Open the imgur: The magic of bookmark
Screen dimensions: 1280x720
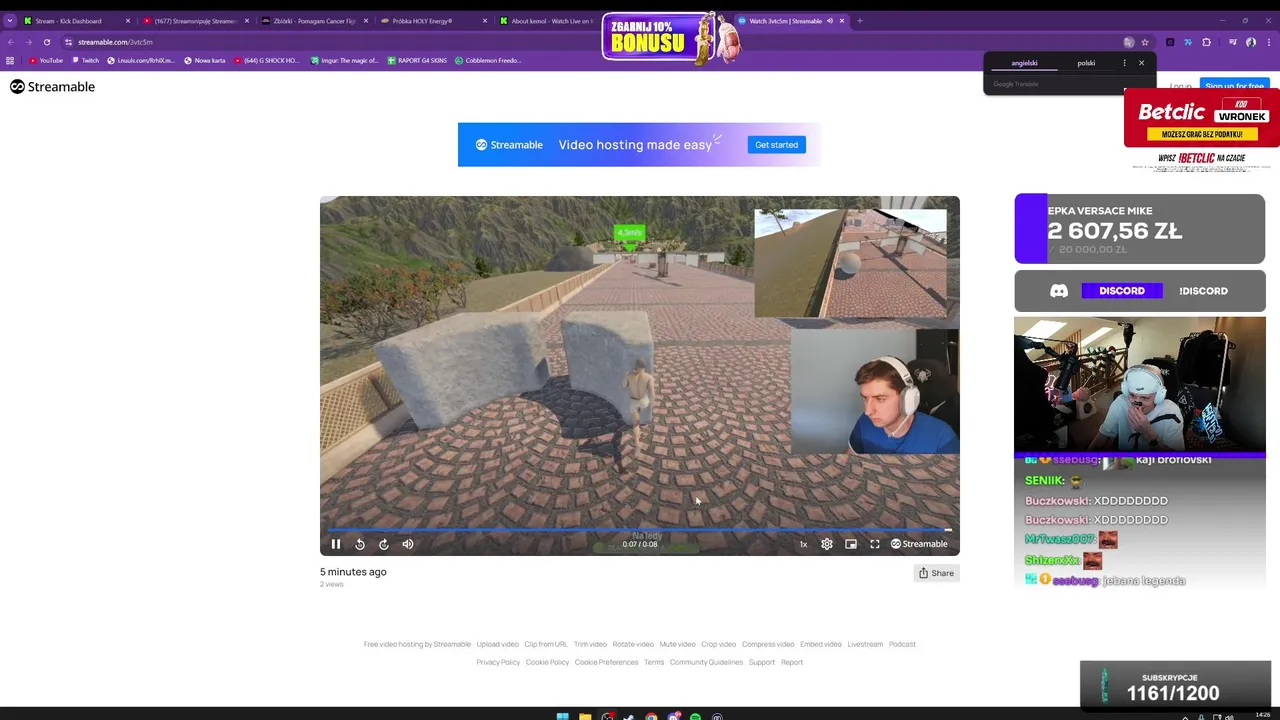[345, 61]
